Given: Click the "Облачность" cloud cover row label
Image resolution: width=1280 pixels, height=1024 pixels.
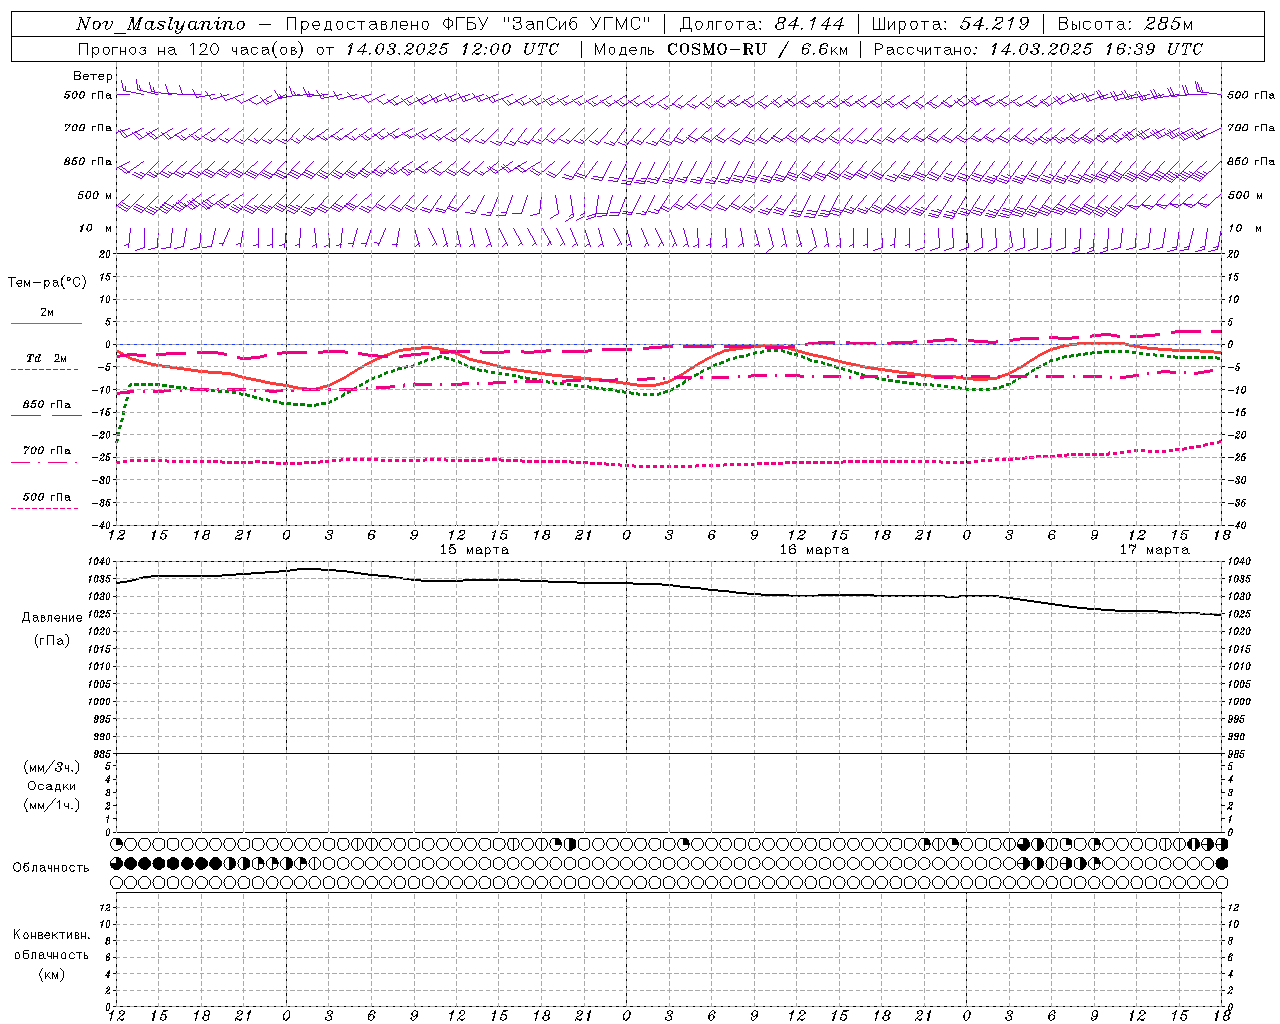Looking at the screenshot, I should click(x=51, y=868).
